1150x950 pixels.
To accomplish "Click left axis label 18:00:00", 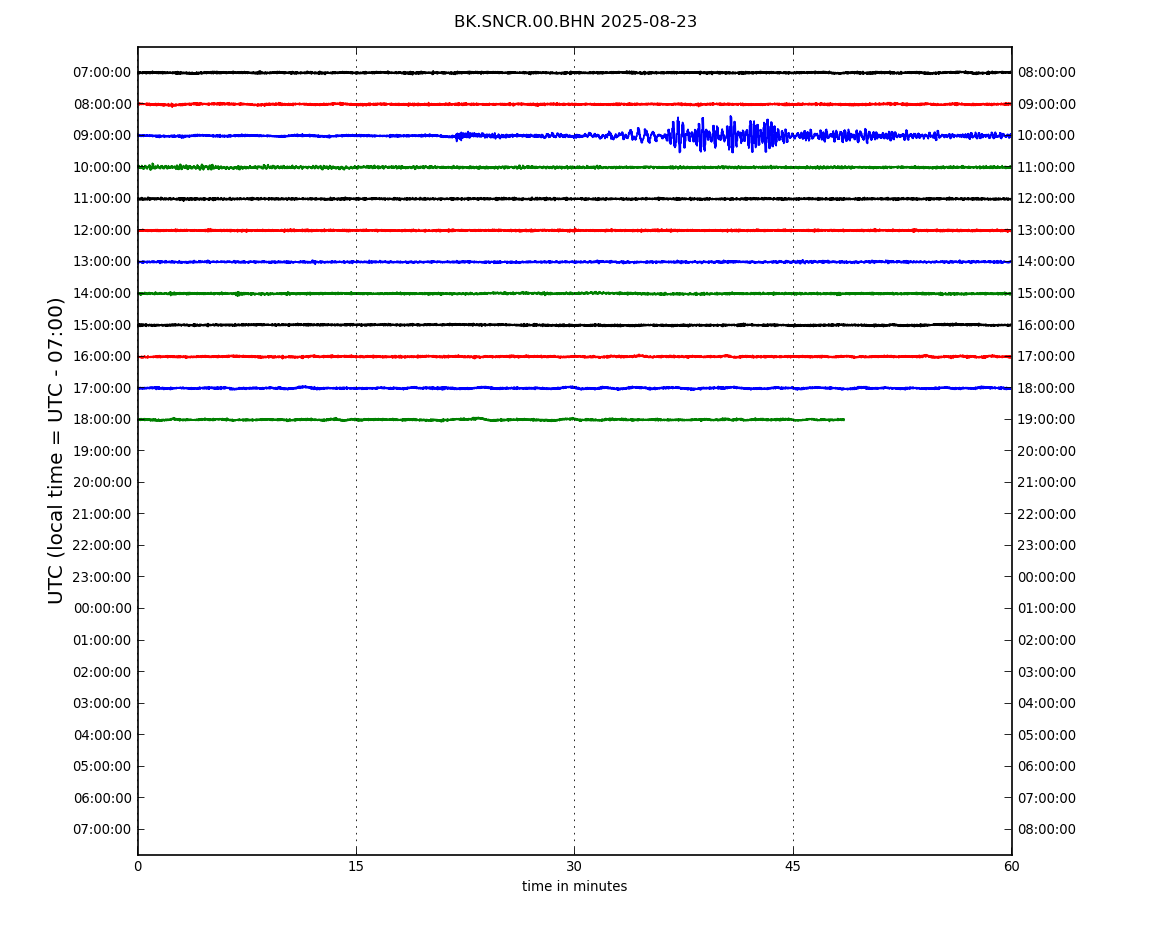I will pos(103,420).
